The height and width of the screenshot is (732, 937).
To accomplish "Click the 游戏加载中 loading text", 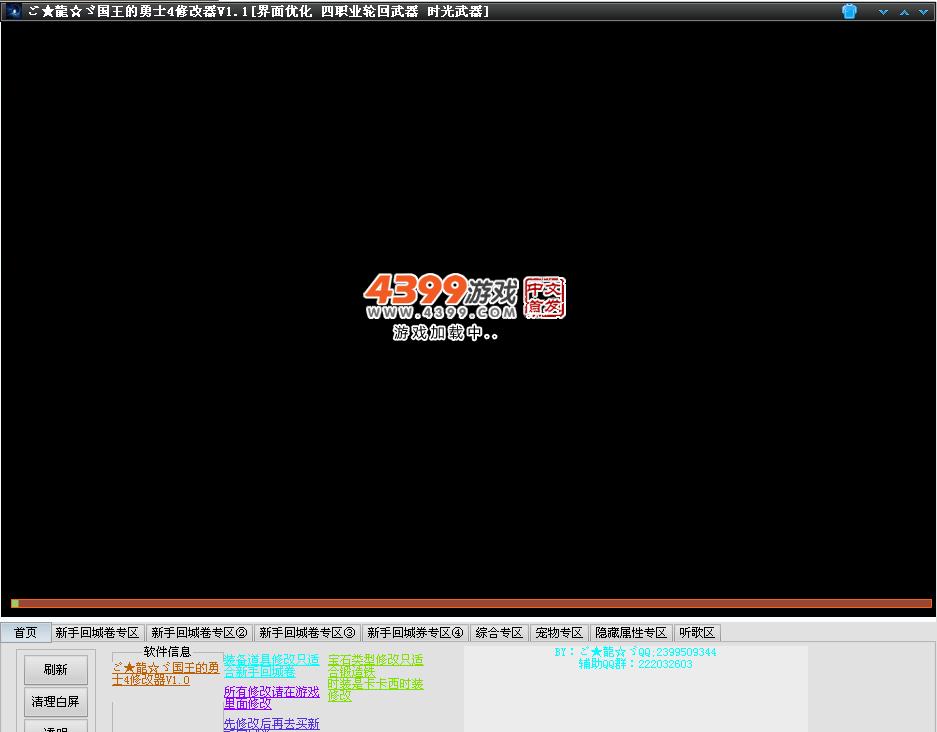I will pos(445,333).
